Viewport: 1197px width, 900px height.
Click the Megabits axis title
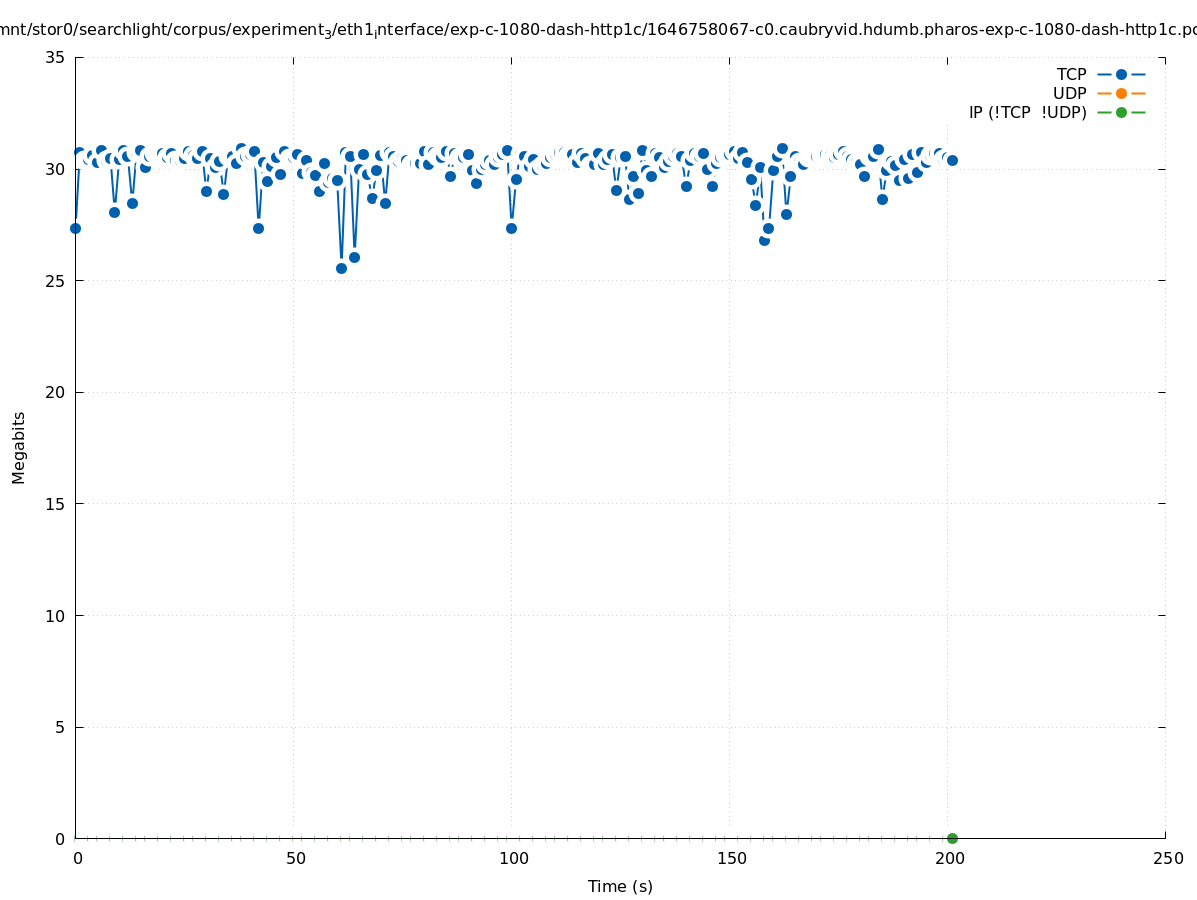[19, 447]
